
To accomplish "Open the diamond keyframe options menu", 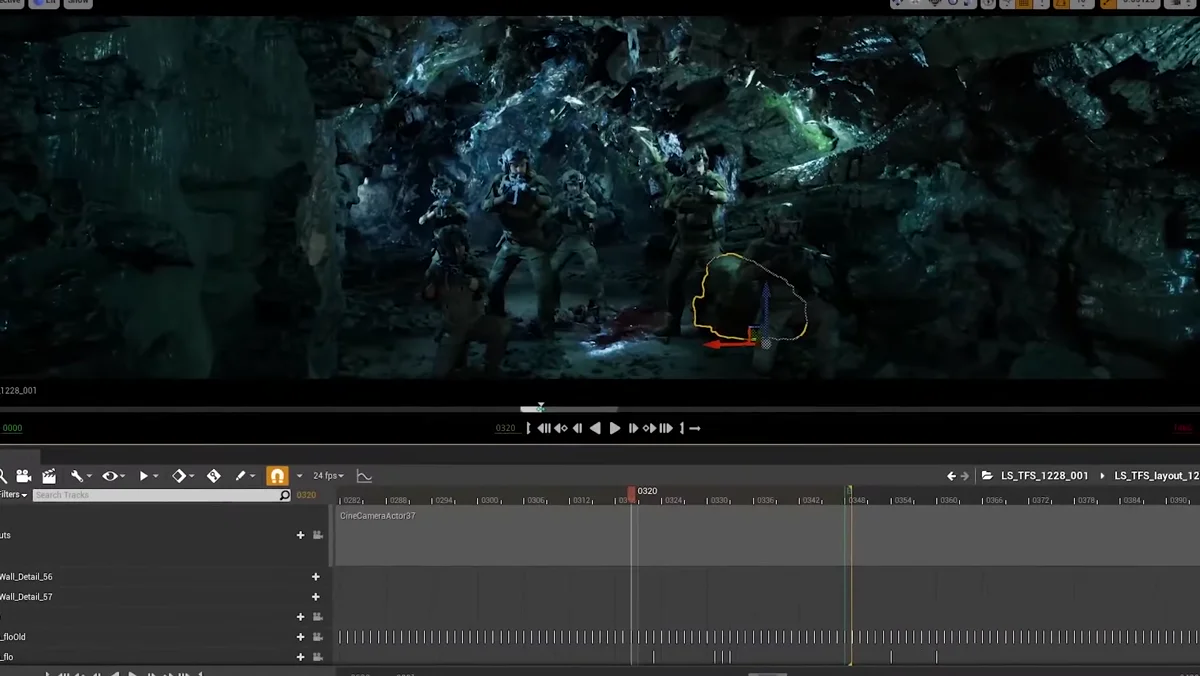I will coord(182,476).
